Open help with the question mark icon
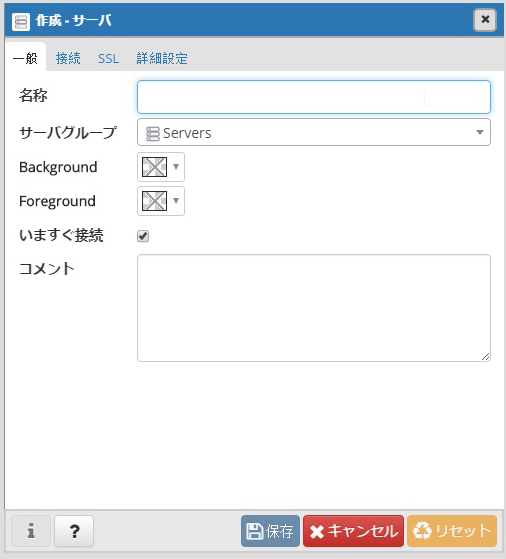506x559 pixels. (x=74, y=531)
